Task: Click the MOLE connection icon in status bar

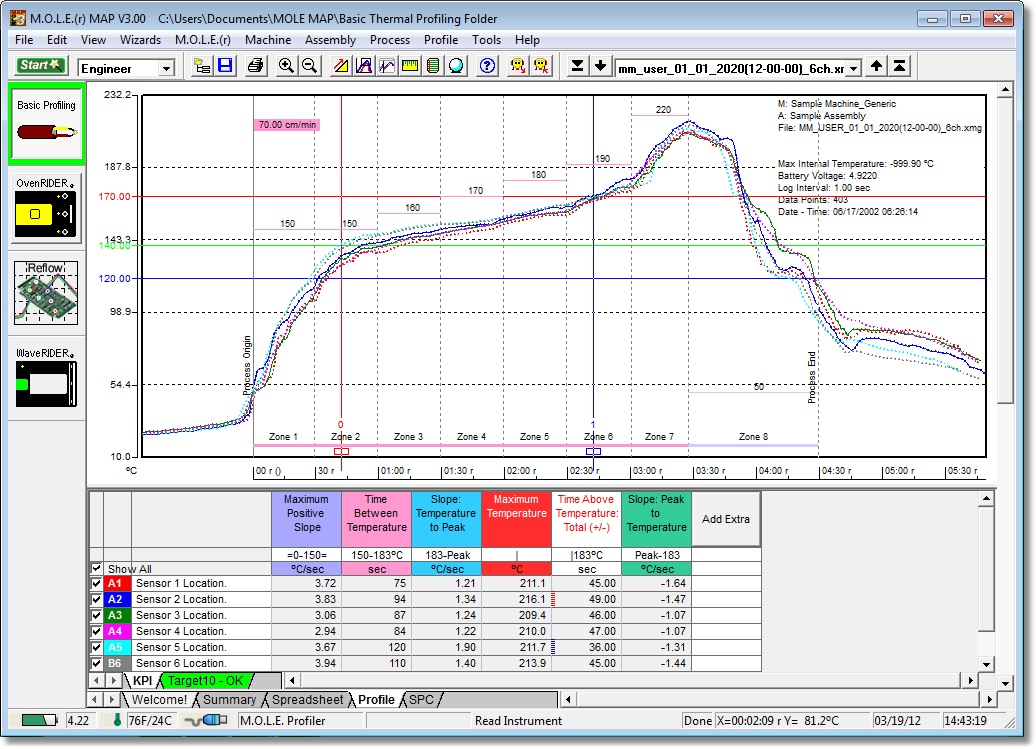Action: tap(206, 720)
